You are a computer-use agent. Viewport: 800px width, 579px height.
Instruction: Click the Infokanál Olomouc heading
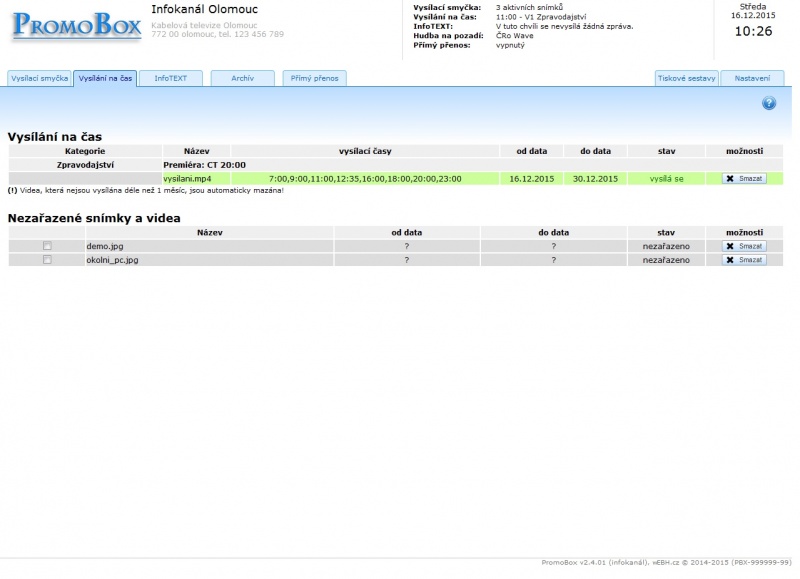[x=205, y=9]
